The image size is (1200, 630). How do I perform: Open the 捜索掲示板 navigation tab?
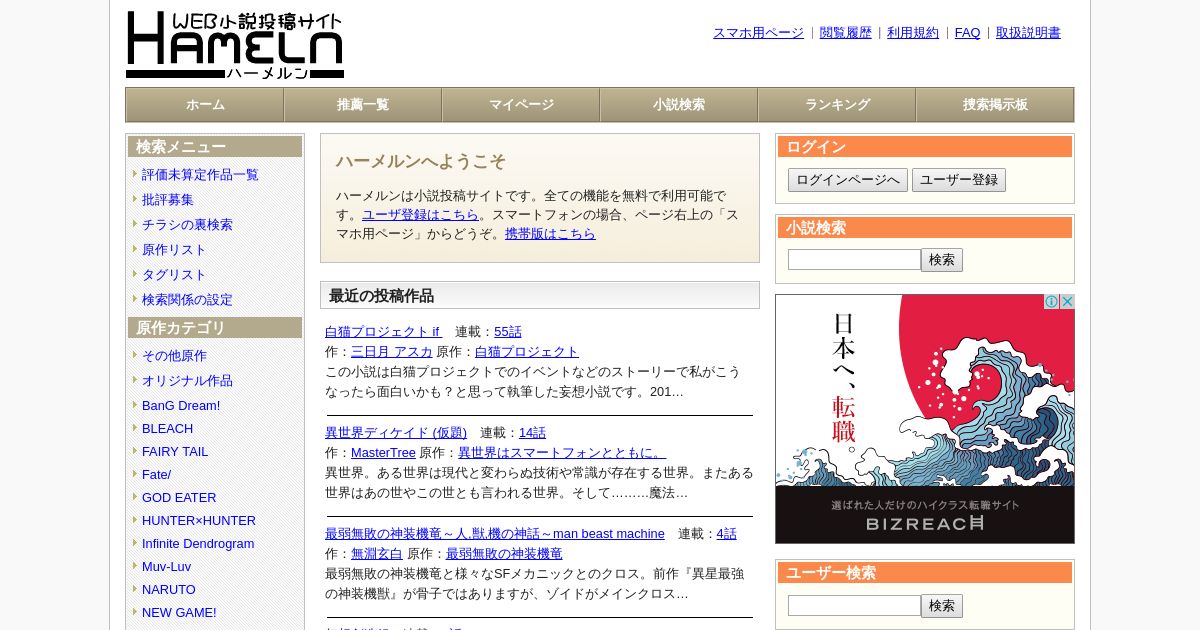(995, 105)
